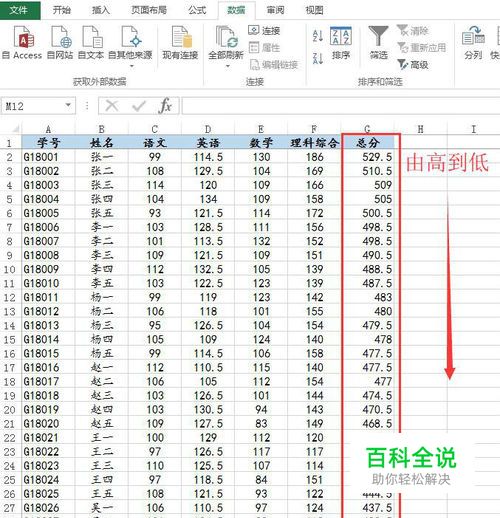Open the Name Box dropdown arrow
The image size is (500, 518).
click(69, 105)
